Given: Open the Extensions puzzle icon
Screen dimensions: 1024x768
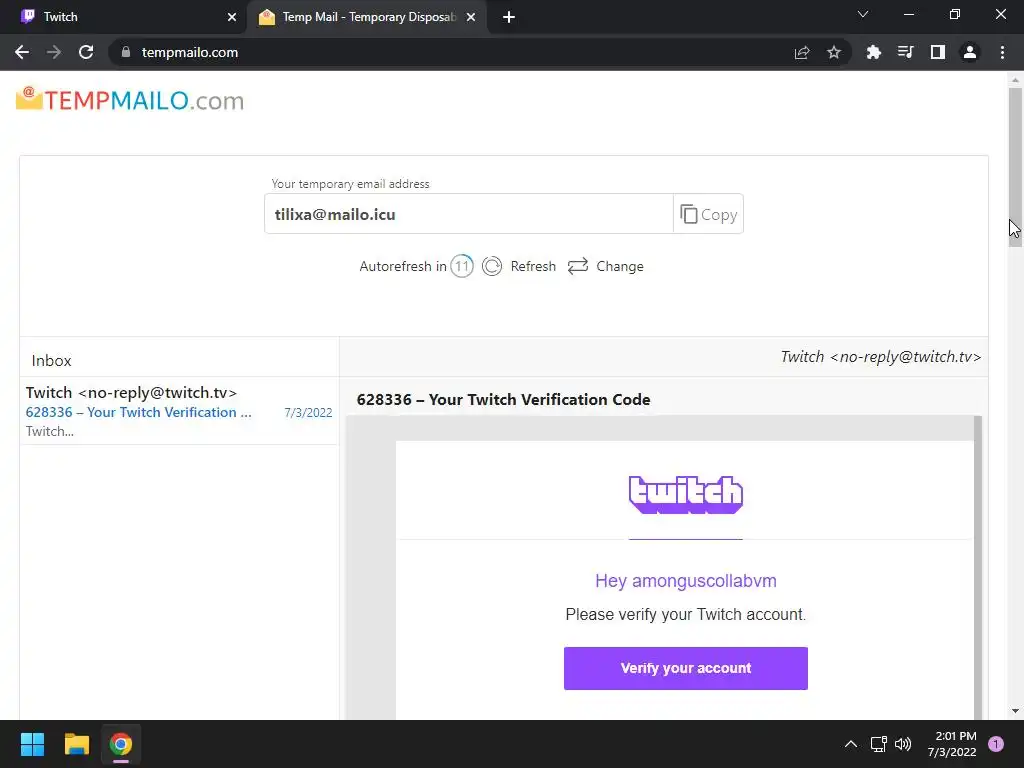Looking at the screenshot, I should point(873,52).
